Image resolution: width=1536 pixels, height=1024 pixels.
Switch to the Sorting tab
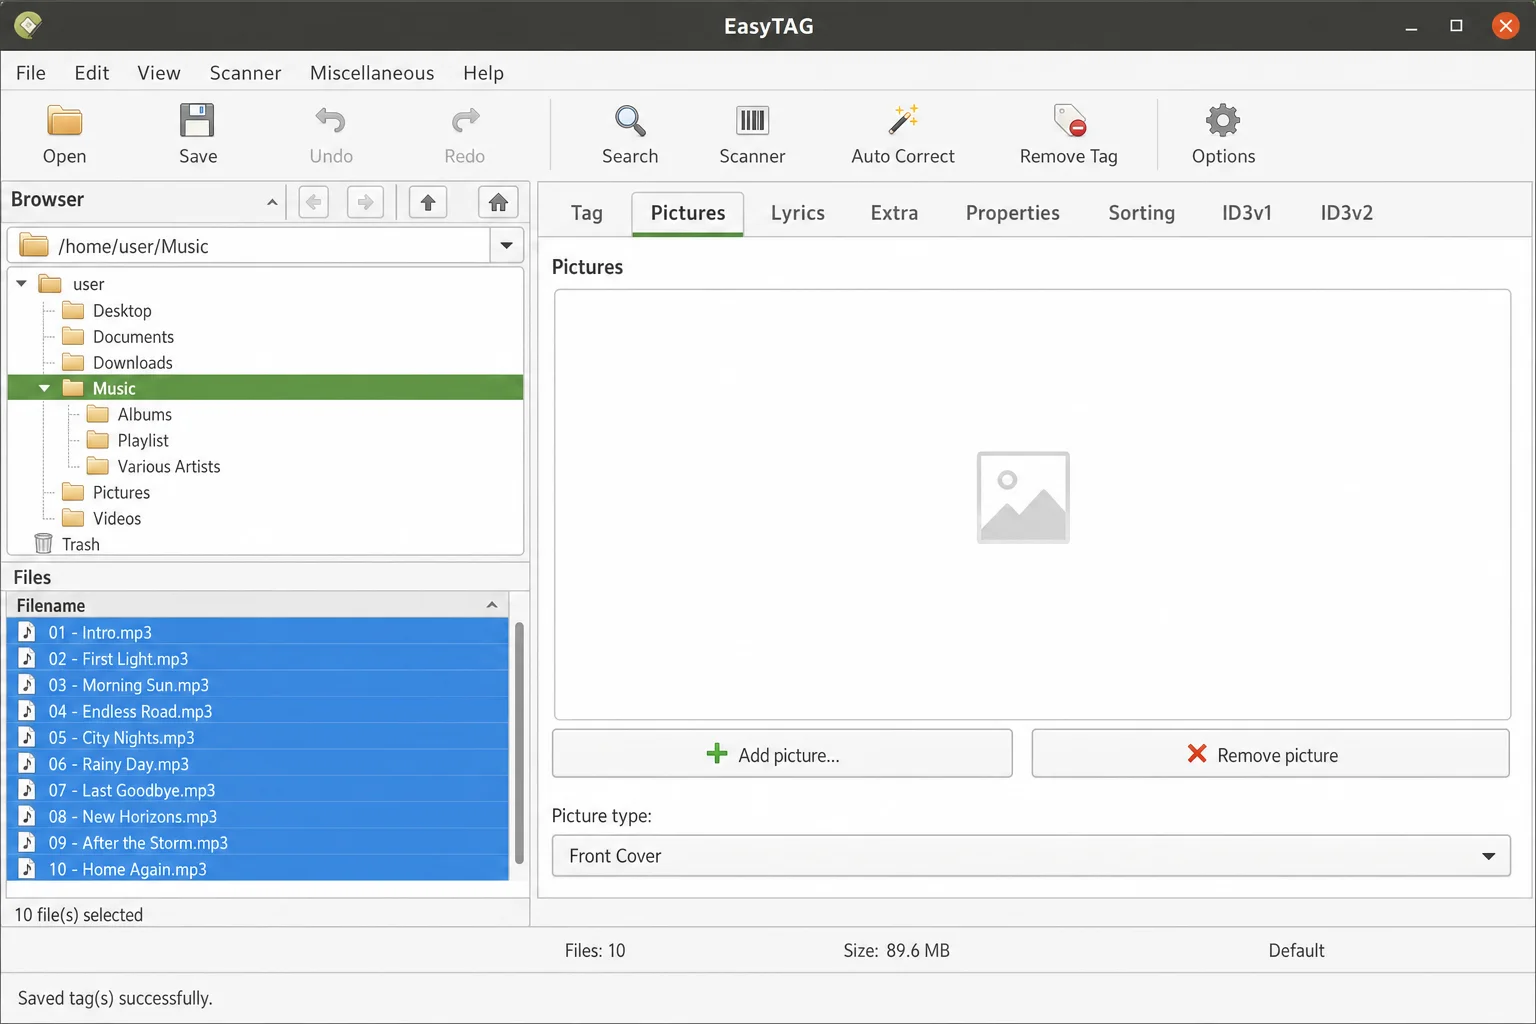click(1141, 213)
